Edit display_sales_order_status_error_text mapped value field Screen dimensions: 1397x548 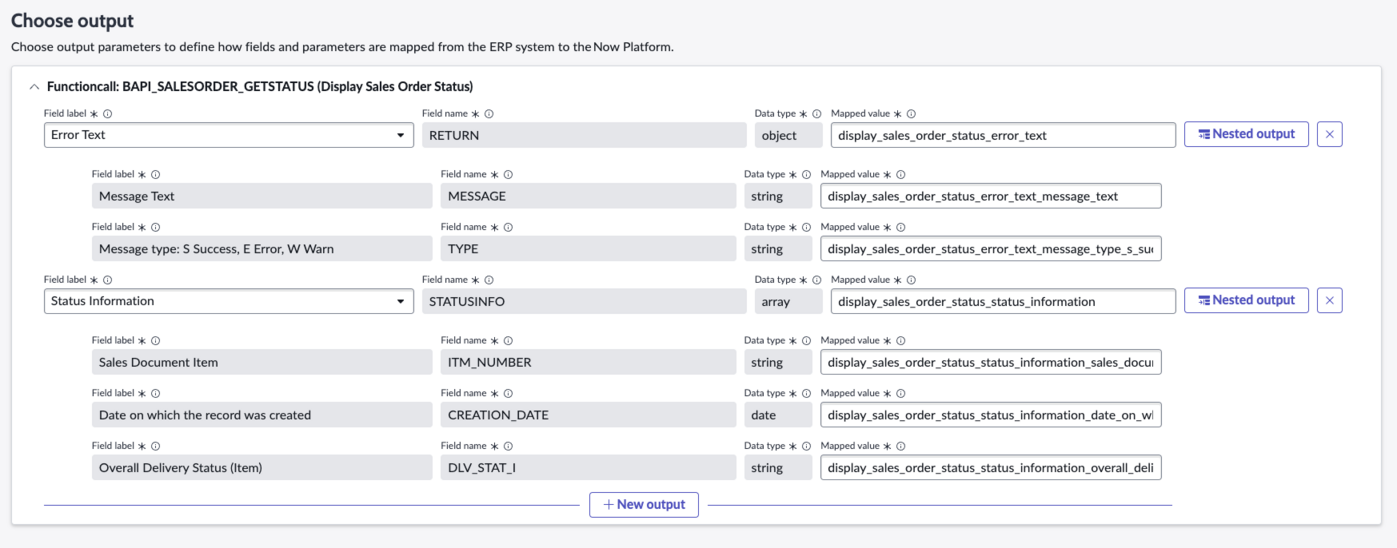click(x=1003, y=135)
